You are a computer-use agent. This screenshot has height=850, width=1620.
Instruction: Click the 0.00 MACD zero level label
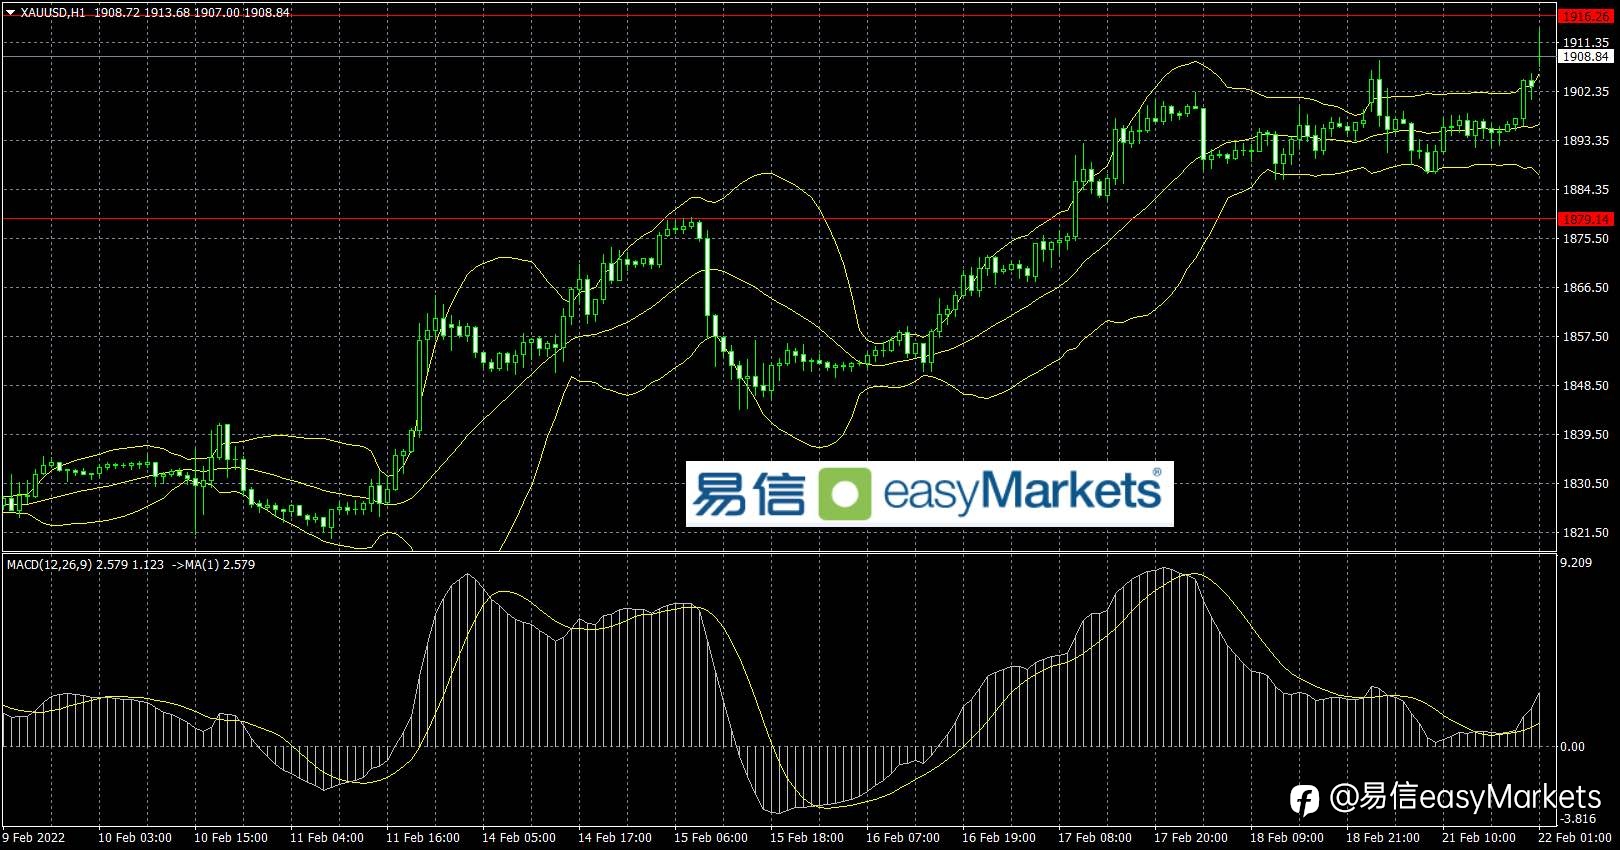point(1573,747)
